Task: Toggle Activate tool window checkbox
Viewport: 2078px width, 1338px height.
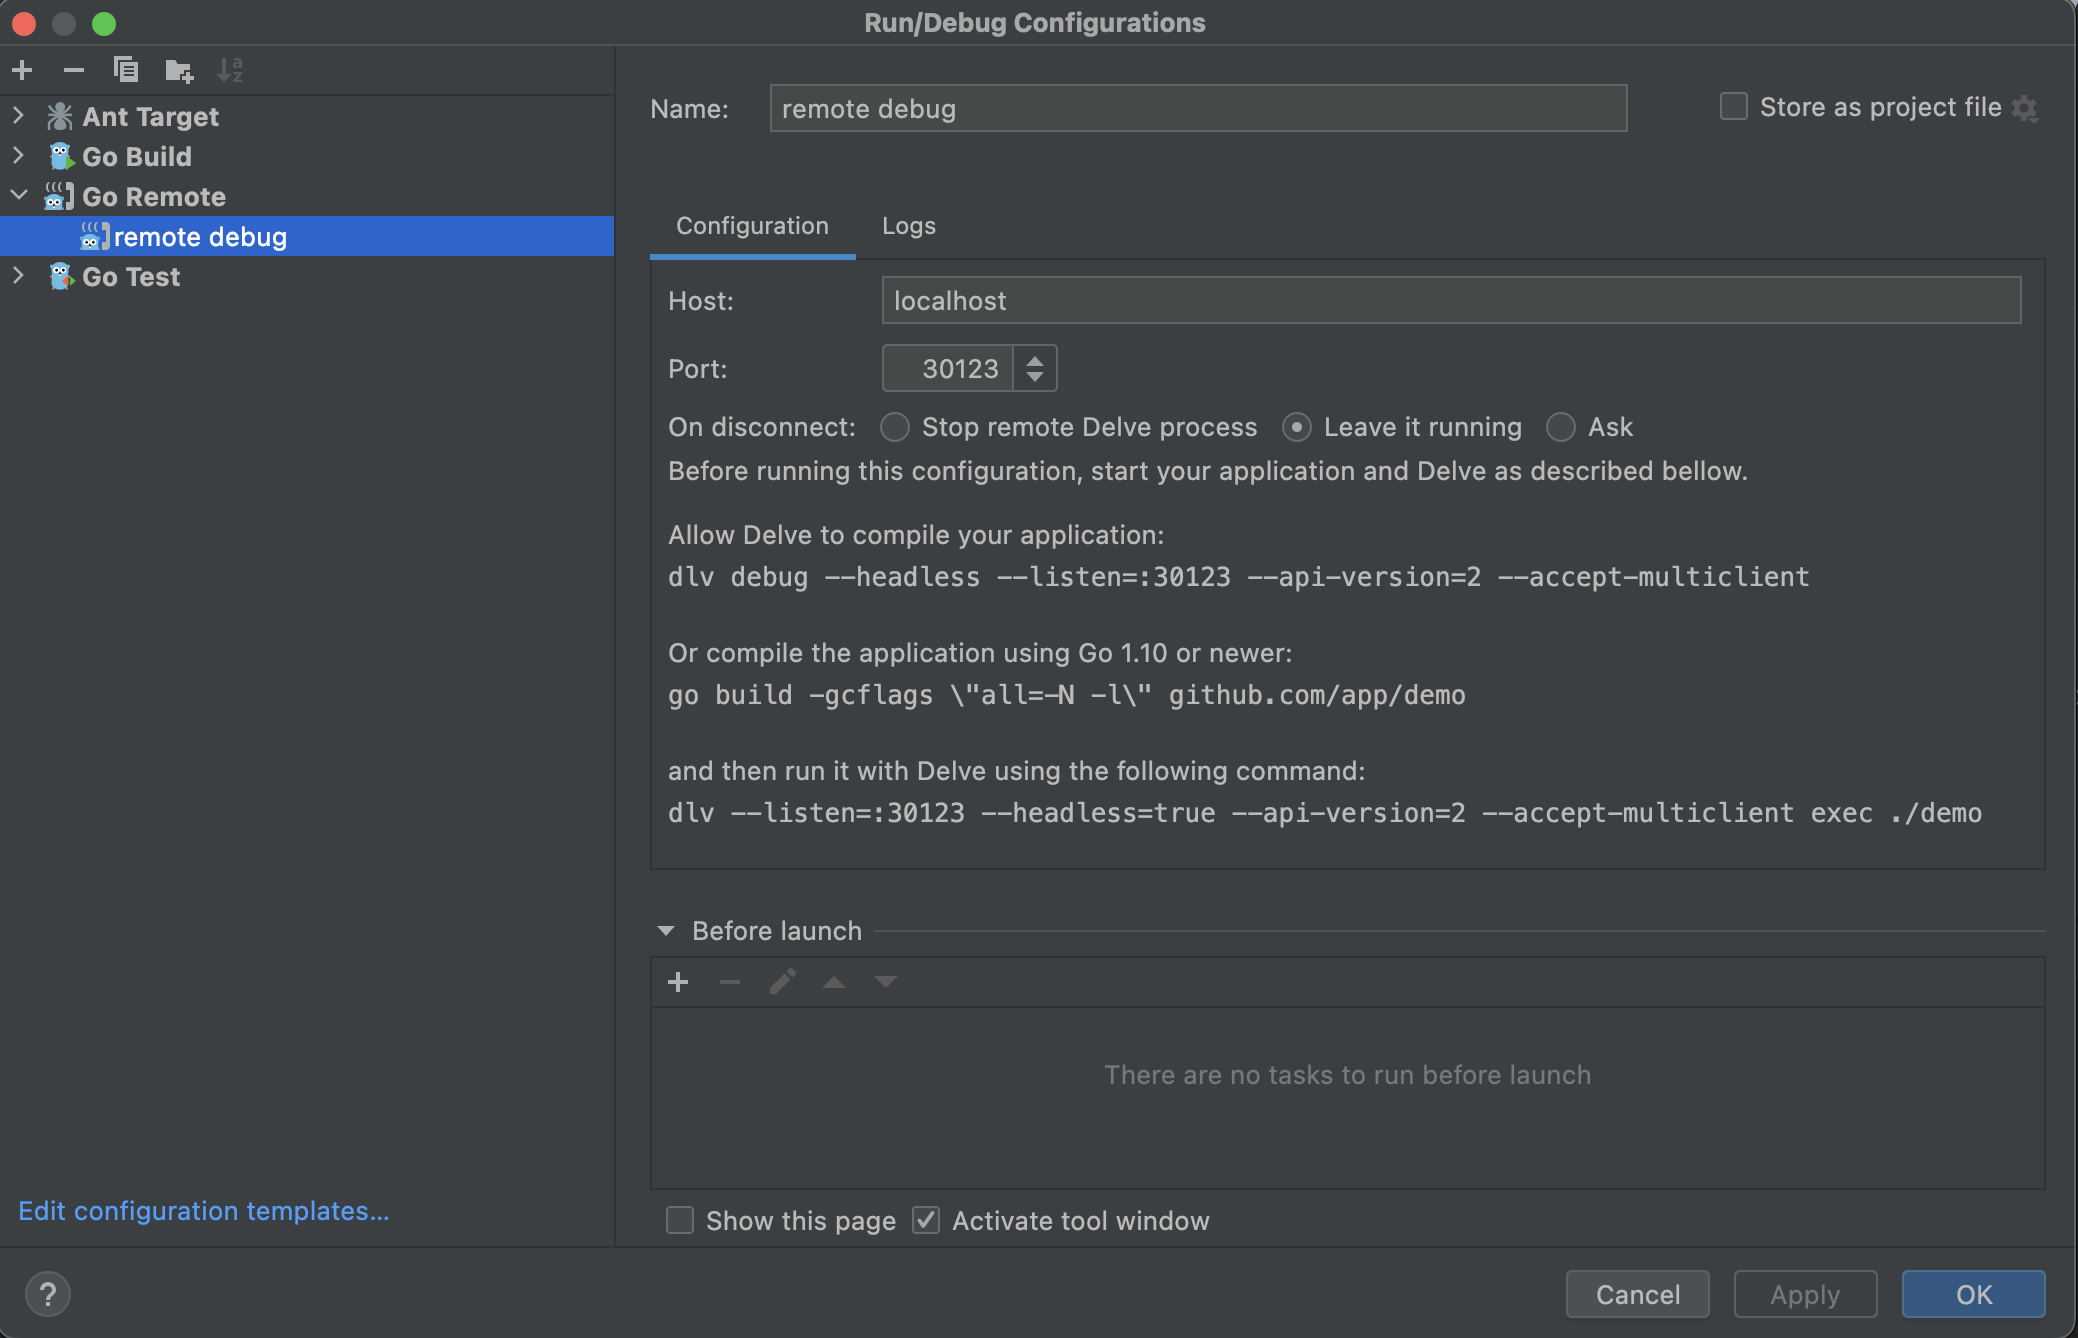Action: [926, 1220]
